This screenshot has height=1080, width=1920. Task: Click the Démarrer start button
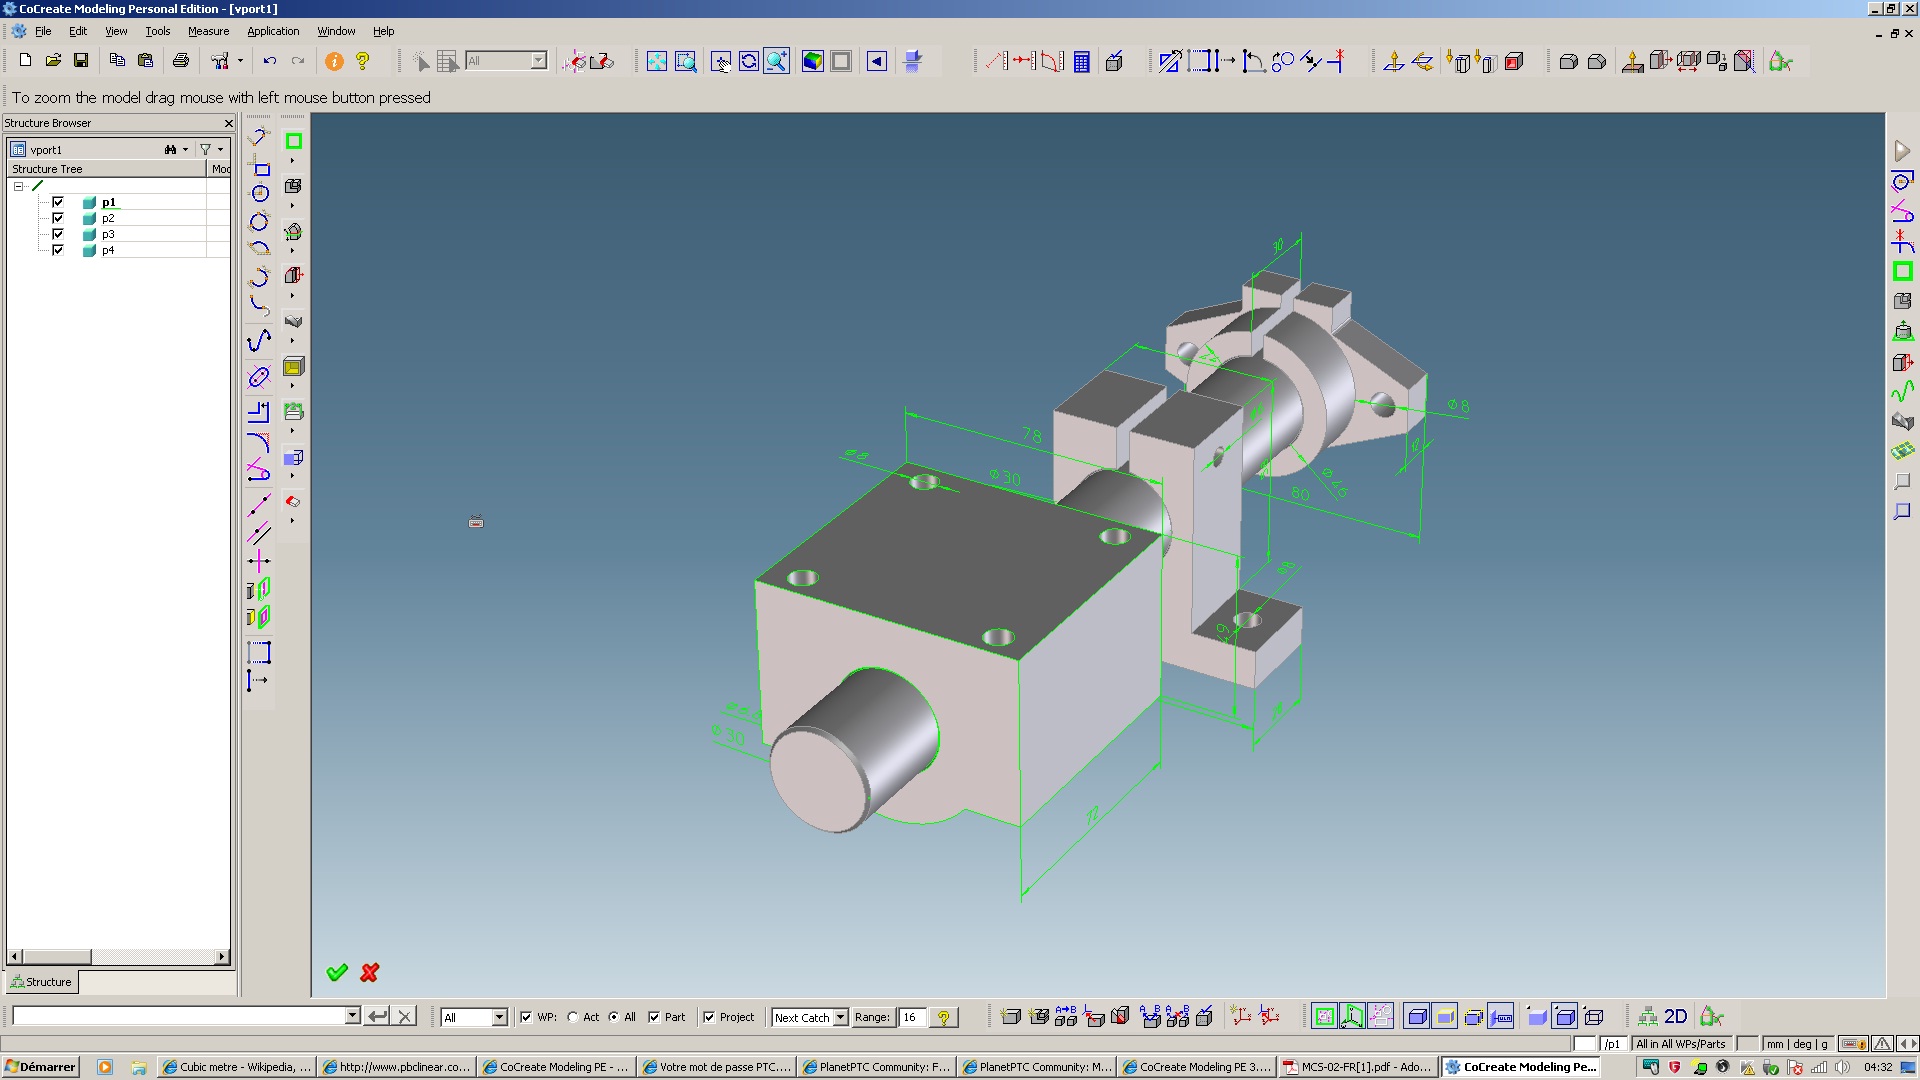point(40,1067)
